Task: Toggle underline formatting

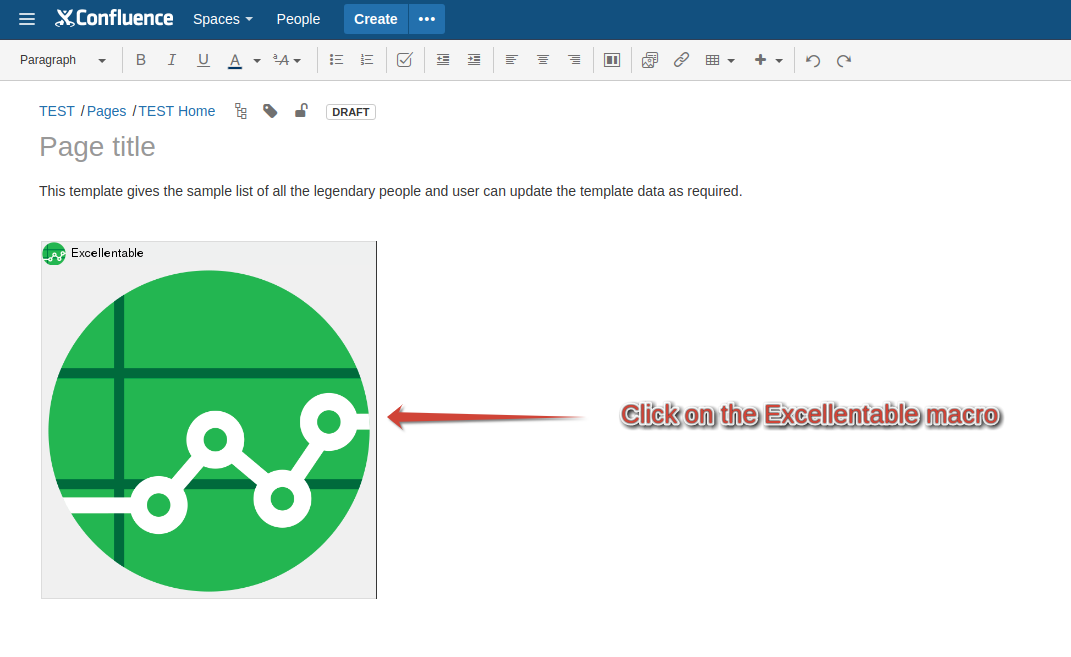Action: (x=203, y=60)
